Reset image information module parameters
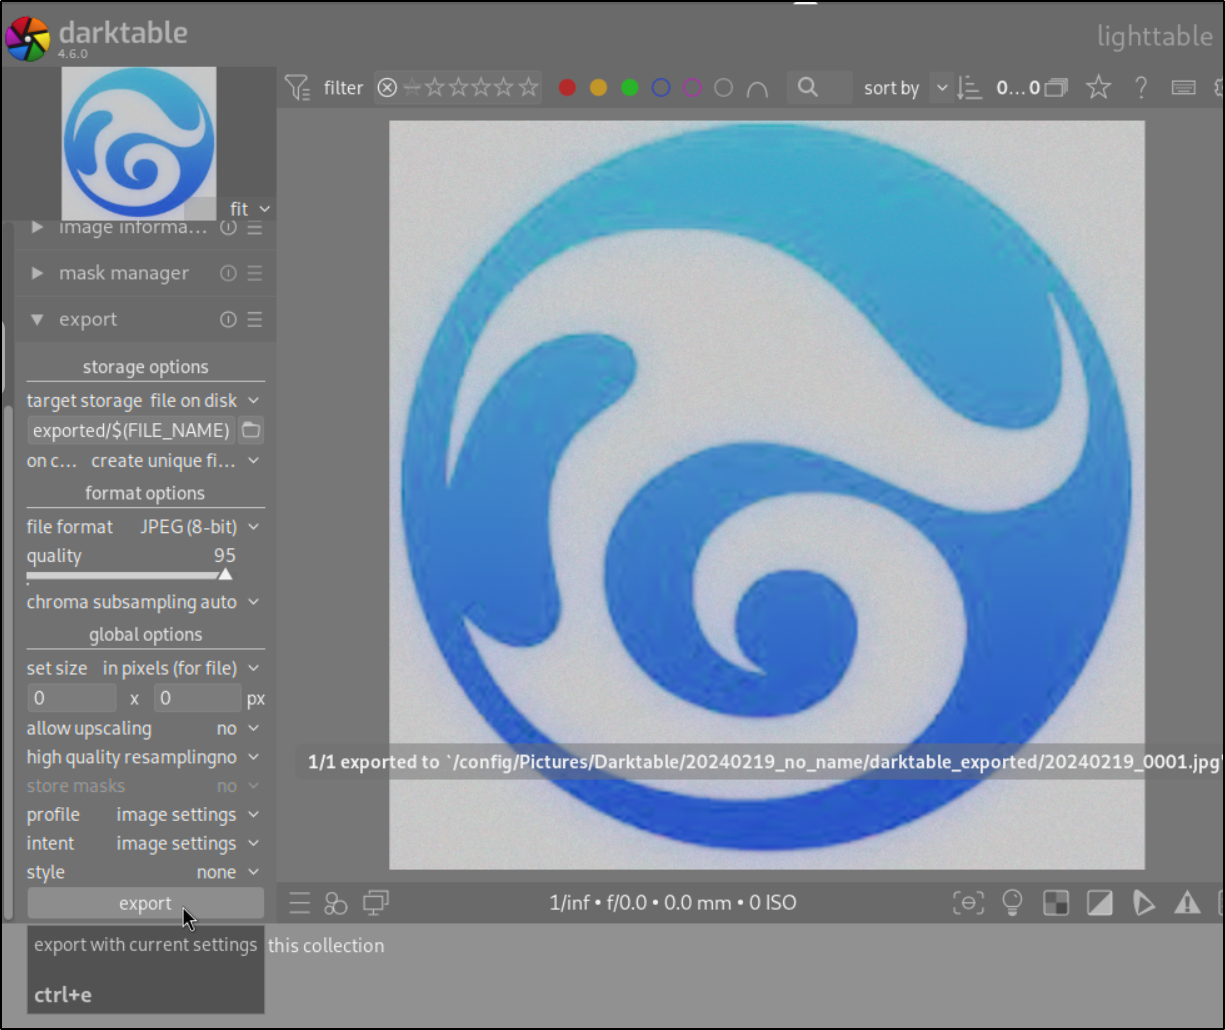1225x1030 pixels. [228, 227]
